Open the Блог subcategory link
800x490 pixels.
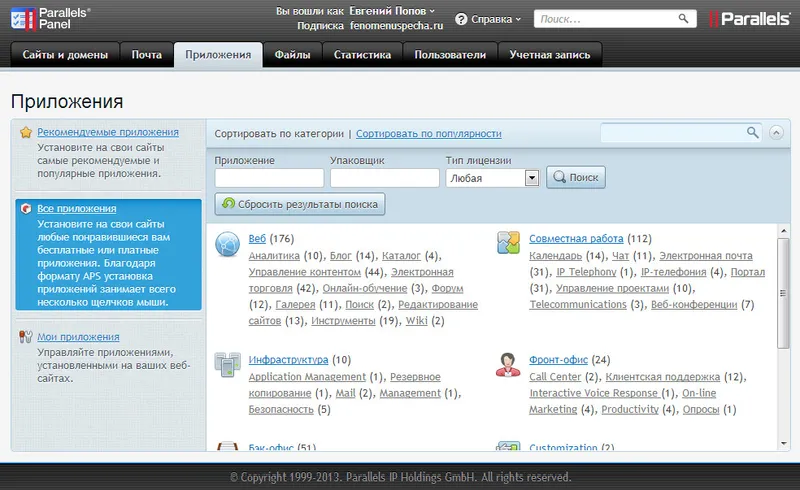click(x=340, y=256)
